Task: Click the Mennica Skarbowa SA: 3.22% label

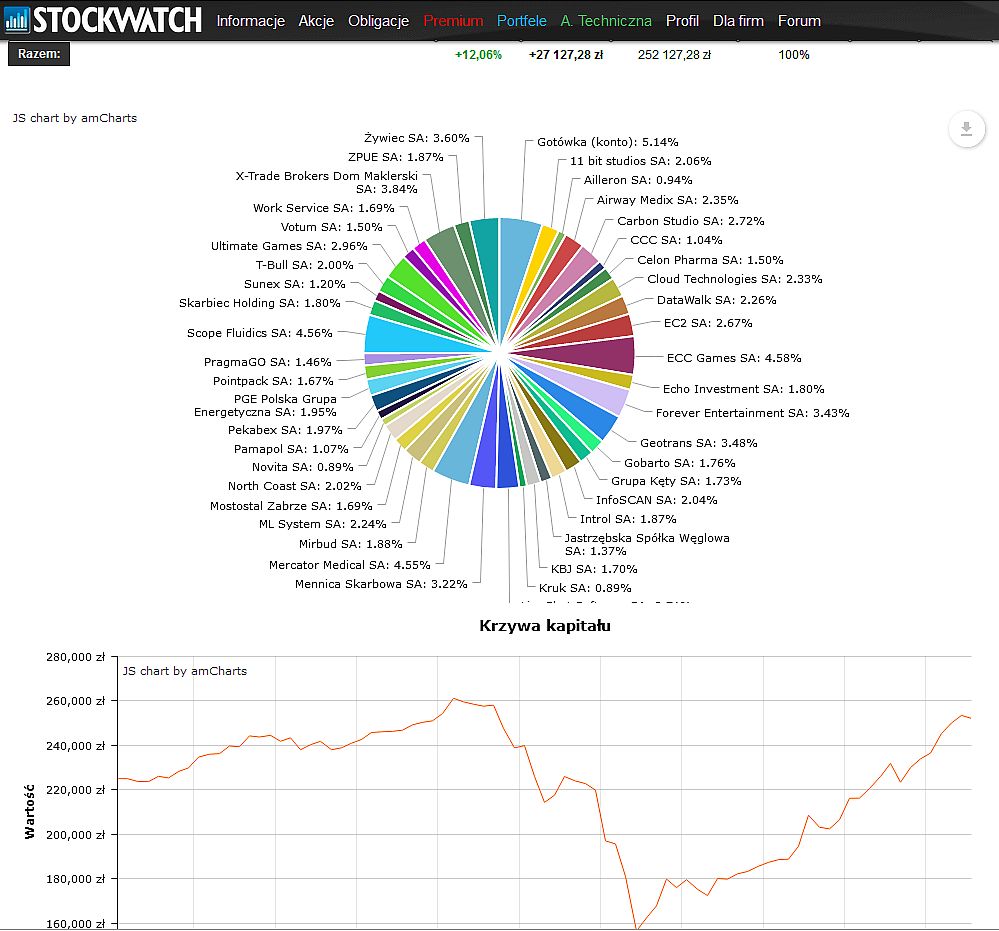Action: tap(381, 584)
